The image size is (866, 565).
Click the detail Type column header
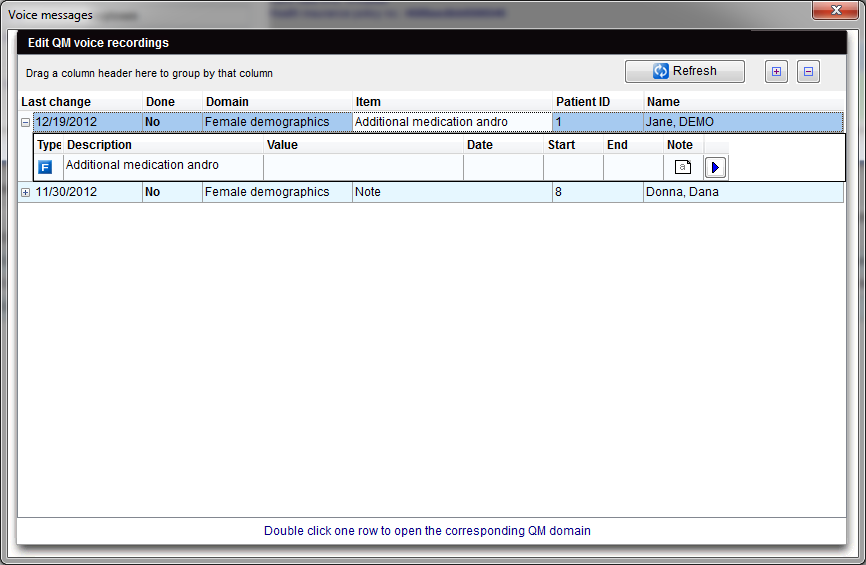pyautogui.click(x=49, y=145)
